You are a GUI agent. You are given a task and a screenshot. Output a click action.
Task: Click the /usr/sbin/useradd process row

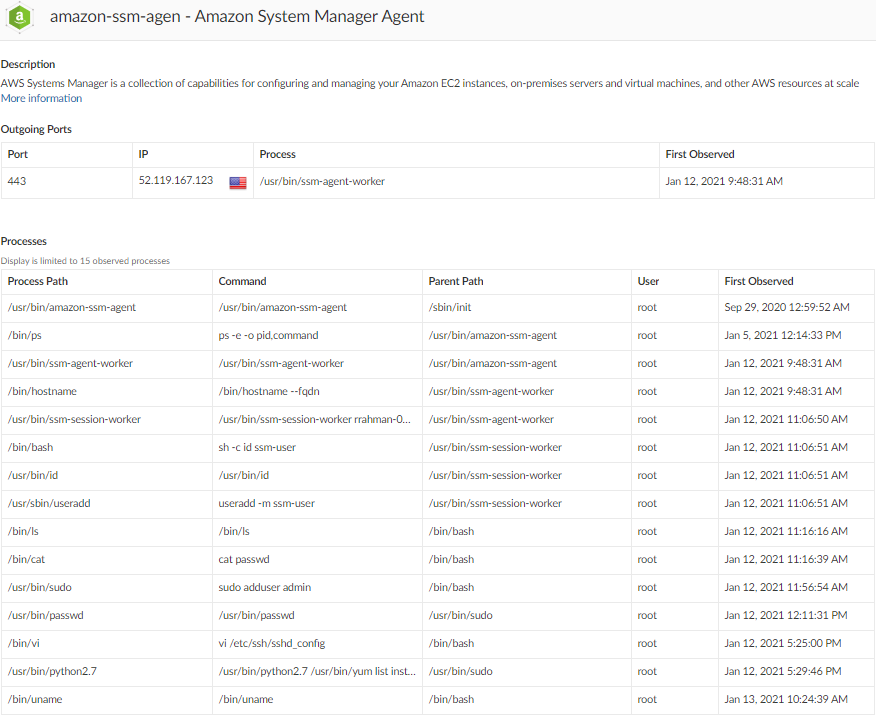[49, 503]
